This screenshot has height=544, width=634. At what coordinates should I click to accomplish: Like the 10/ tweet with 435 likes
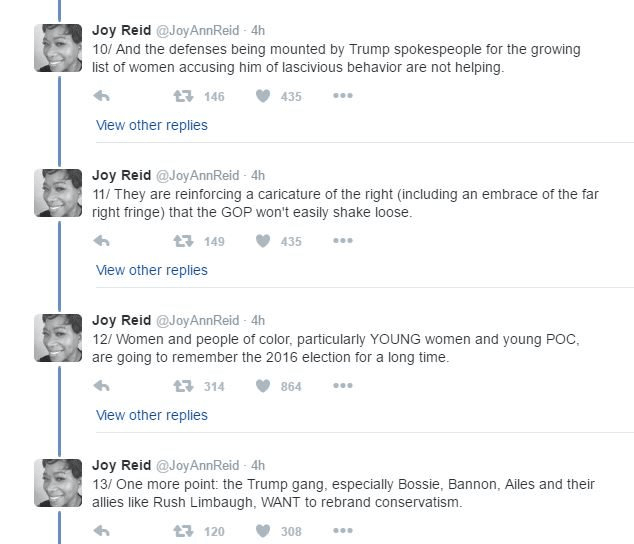[264, 96]
